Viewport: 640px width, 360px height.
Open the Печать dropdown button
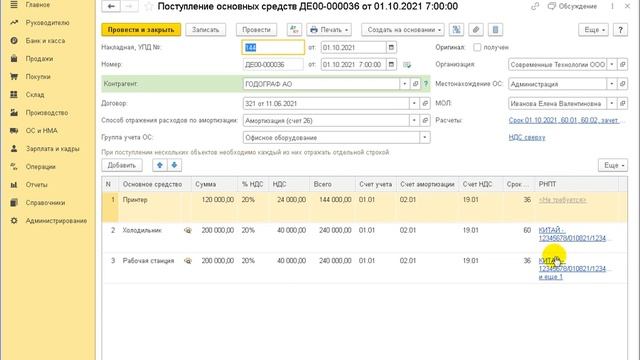pyautogui.click(x=329, y=30)
